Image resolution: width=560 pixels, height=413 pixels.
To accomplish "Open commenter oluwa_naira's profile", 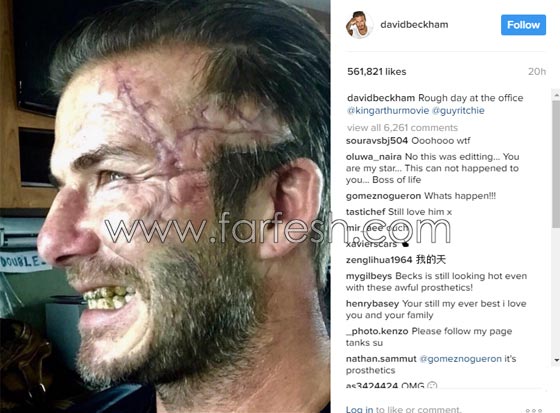I will 374,157.
